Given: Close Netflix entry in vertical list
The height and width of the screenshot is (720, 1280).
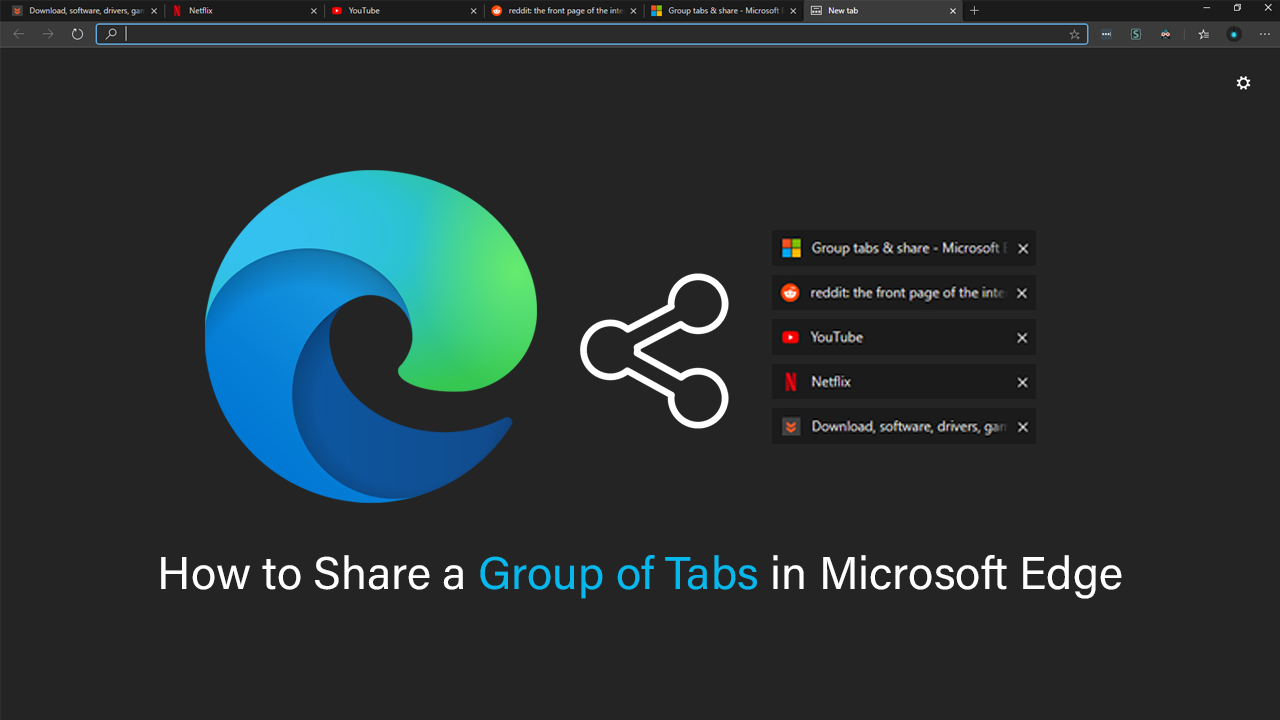Looking at the screenshot, I should tap(1022, 382).
